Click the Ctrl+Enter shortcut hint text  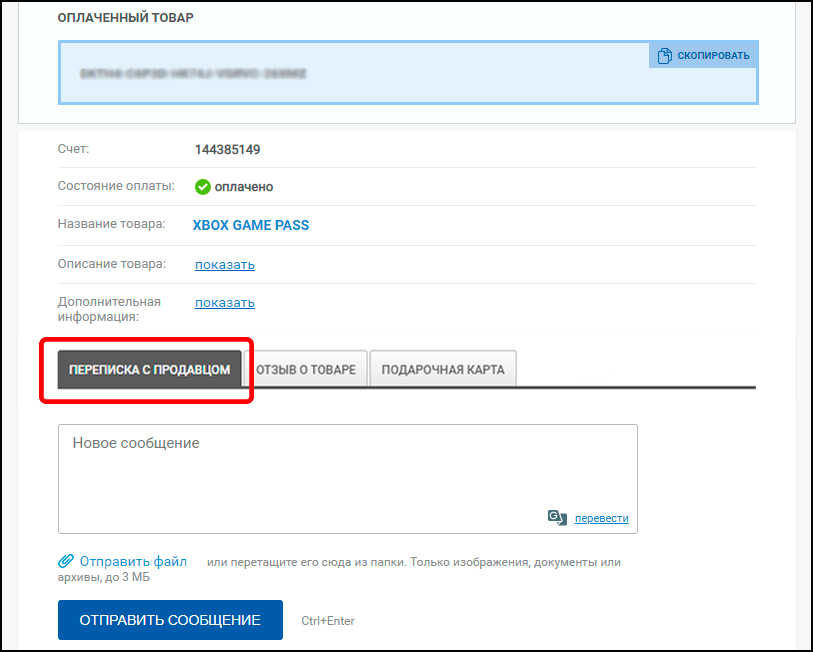328,621
